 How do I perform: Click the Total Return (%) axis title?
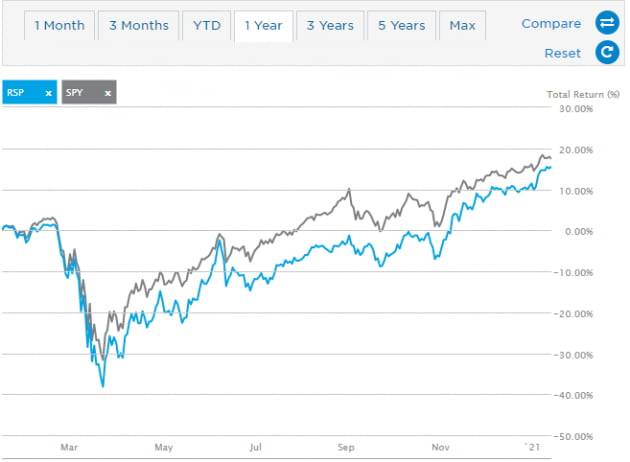[x=584, y=94]
